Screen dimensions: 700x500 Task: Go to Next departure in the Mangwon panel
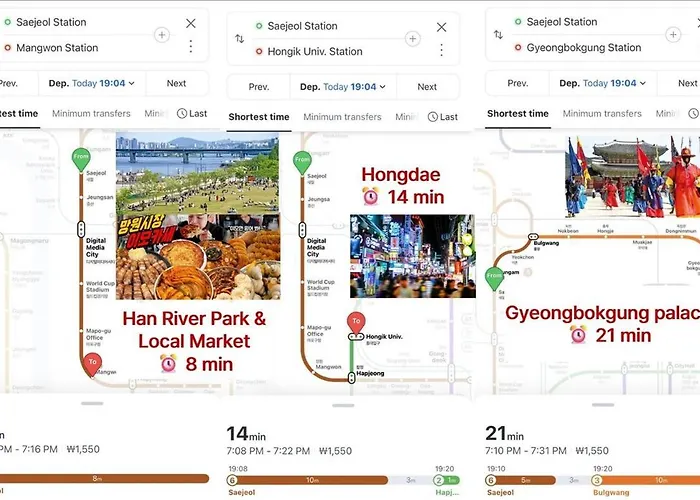[x=176, y=83]
